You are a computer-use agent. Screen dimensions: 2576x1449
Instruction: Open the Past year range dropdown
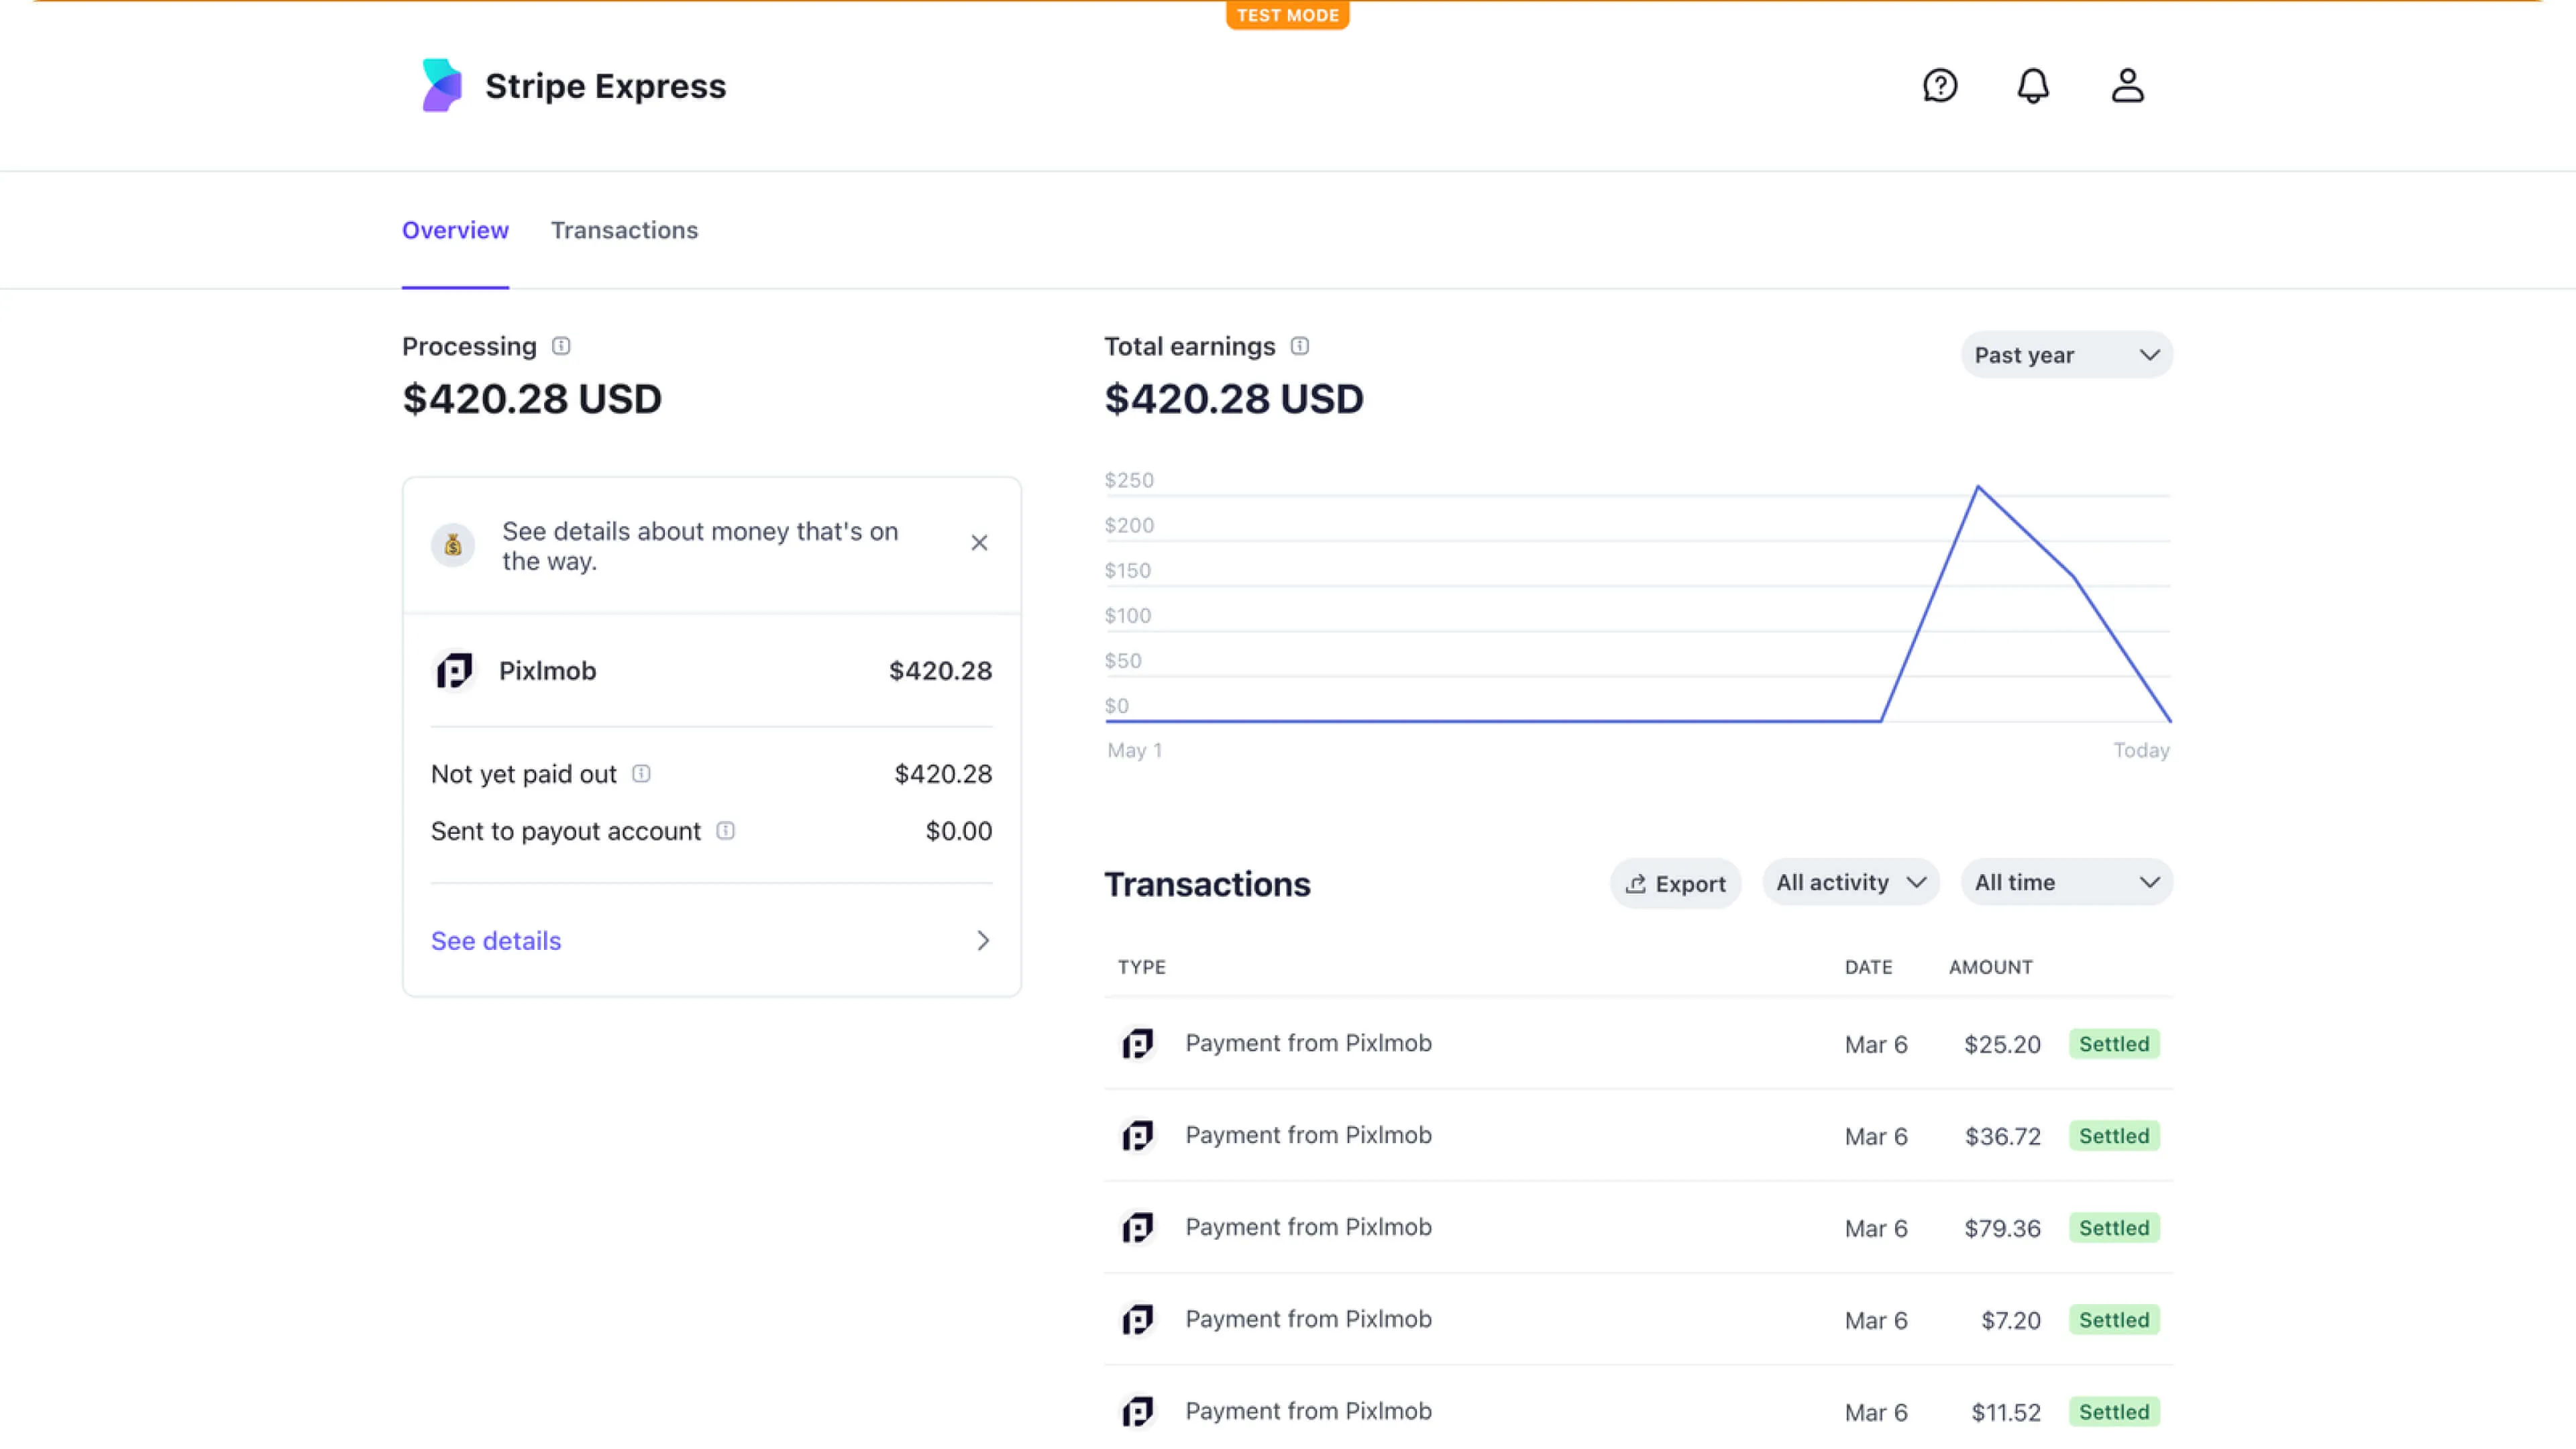[2066, 355]
